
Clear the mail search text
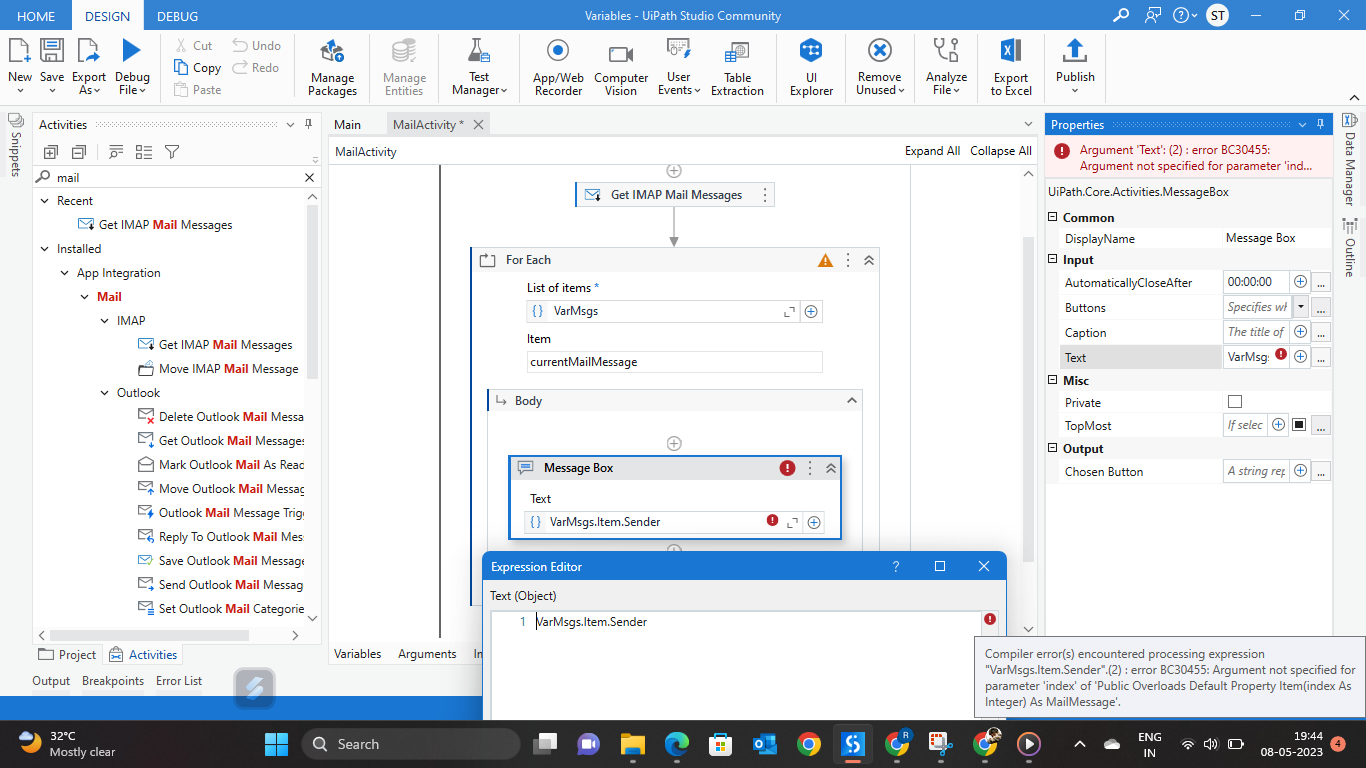[309, 177]
